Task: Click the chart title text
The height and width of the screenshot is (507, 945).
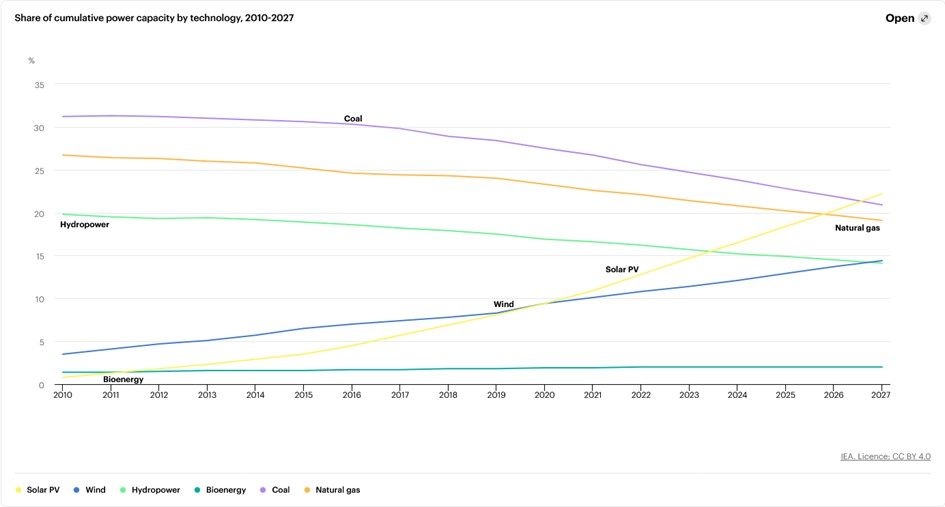Action: click(154, 18)
